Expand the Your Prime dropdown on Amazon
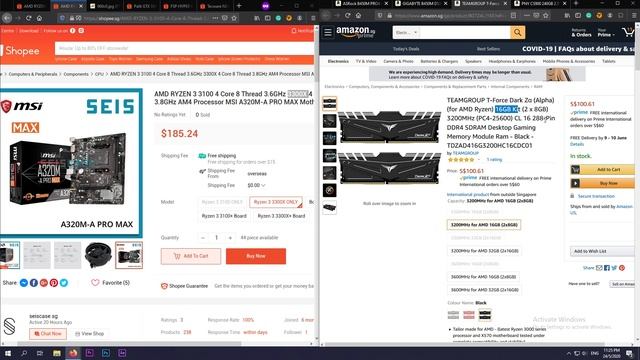Viewport: 640px width, 360px height. [x=606, y=33]
